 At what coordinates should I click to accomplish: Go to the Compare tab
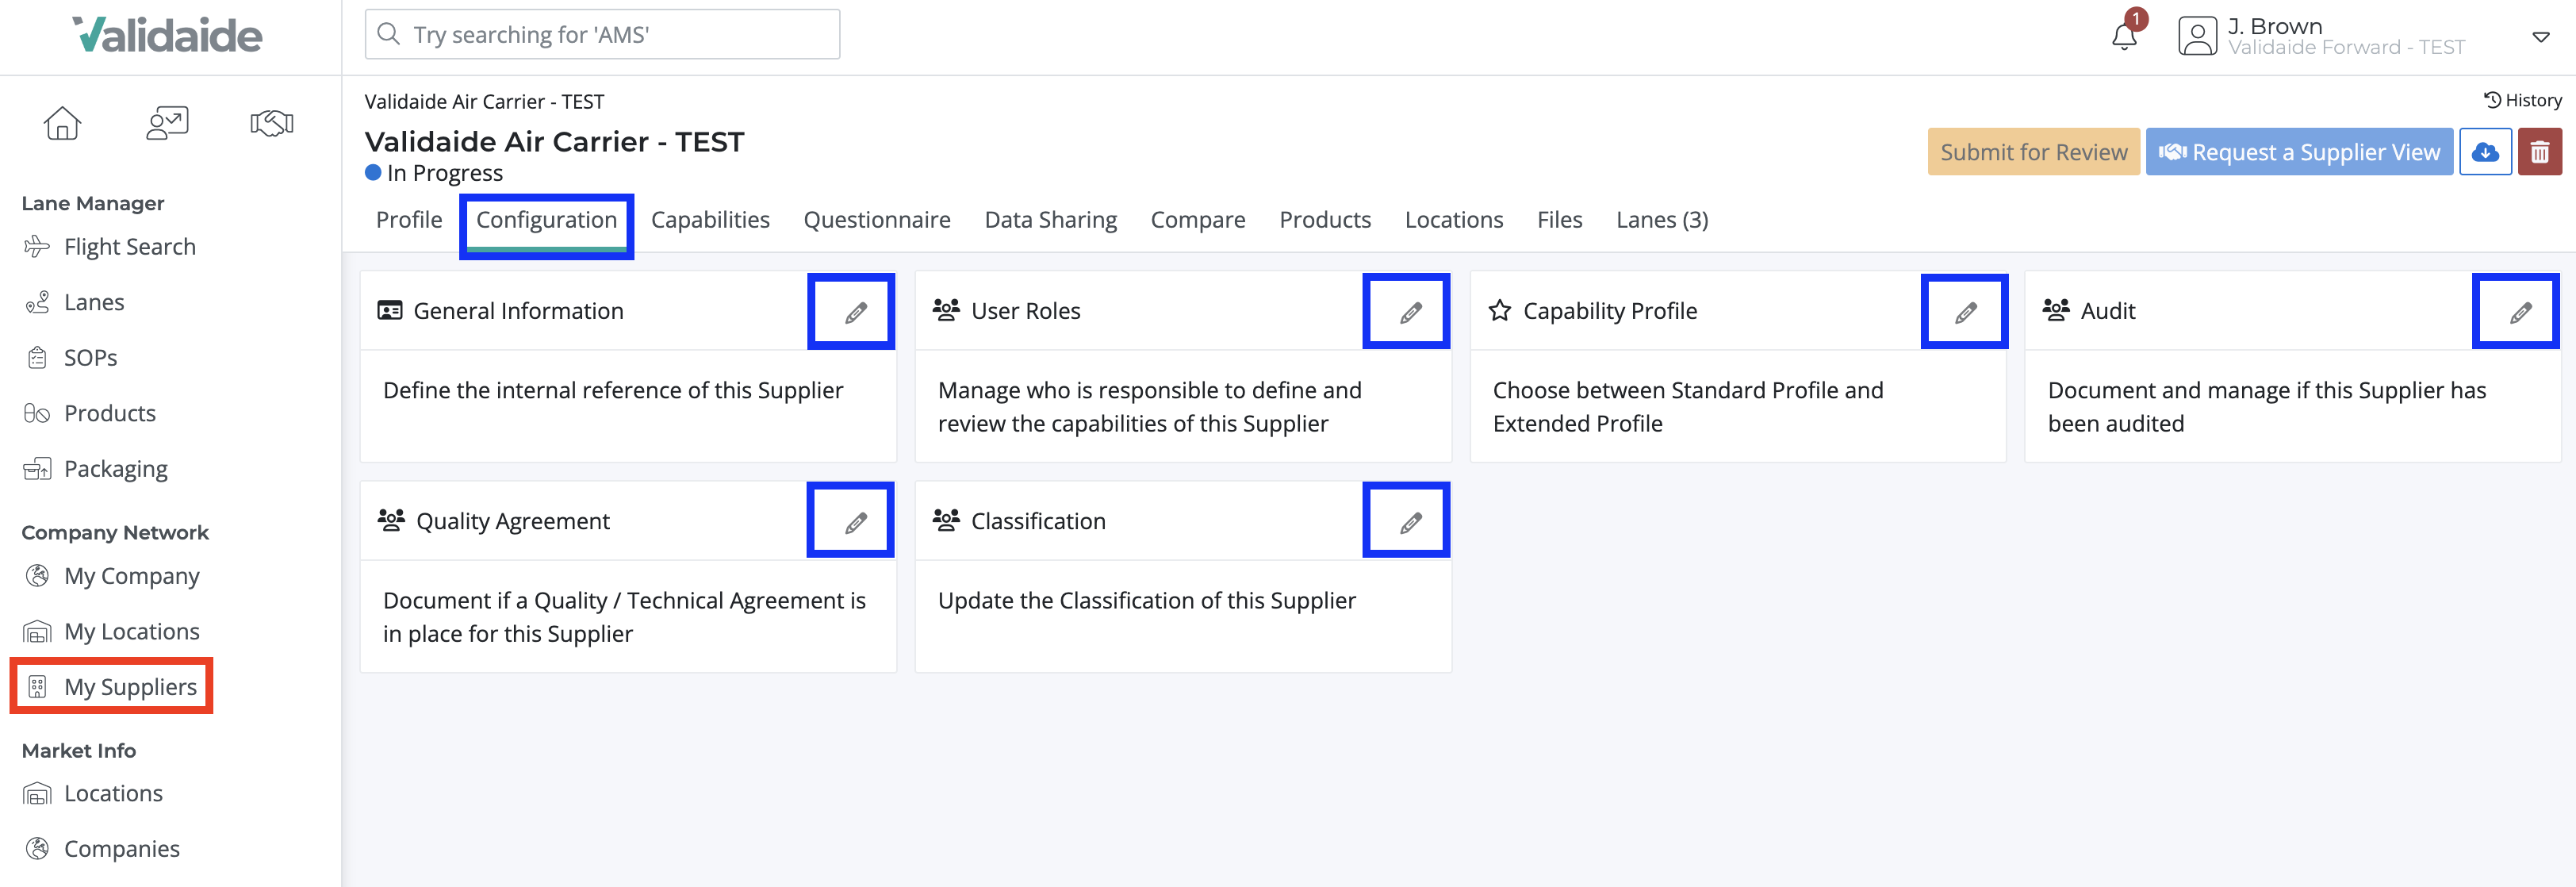(1198, 220)
